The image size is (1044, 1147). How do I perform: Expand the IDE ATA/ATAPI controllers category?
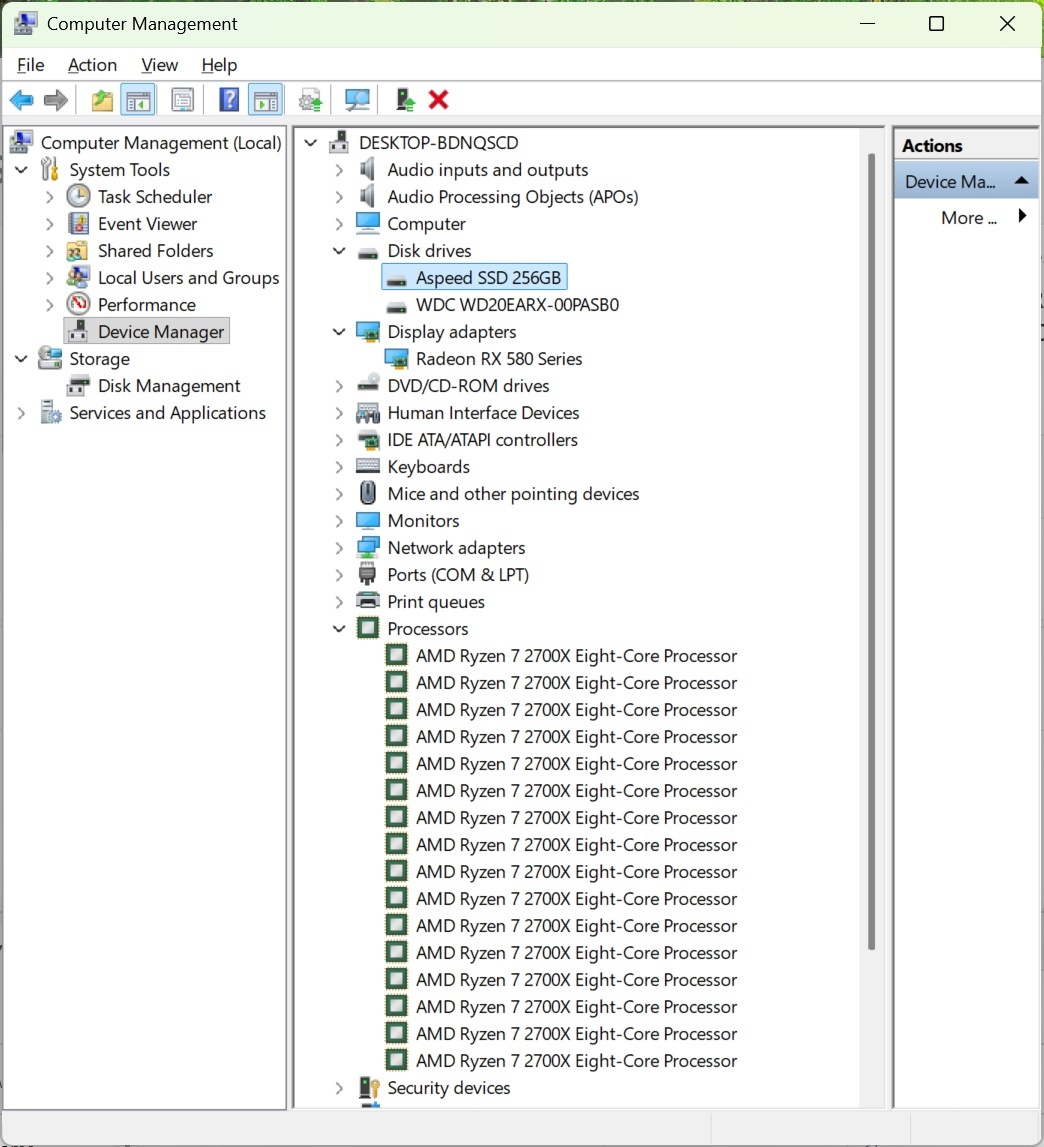339,440
